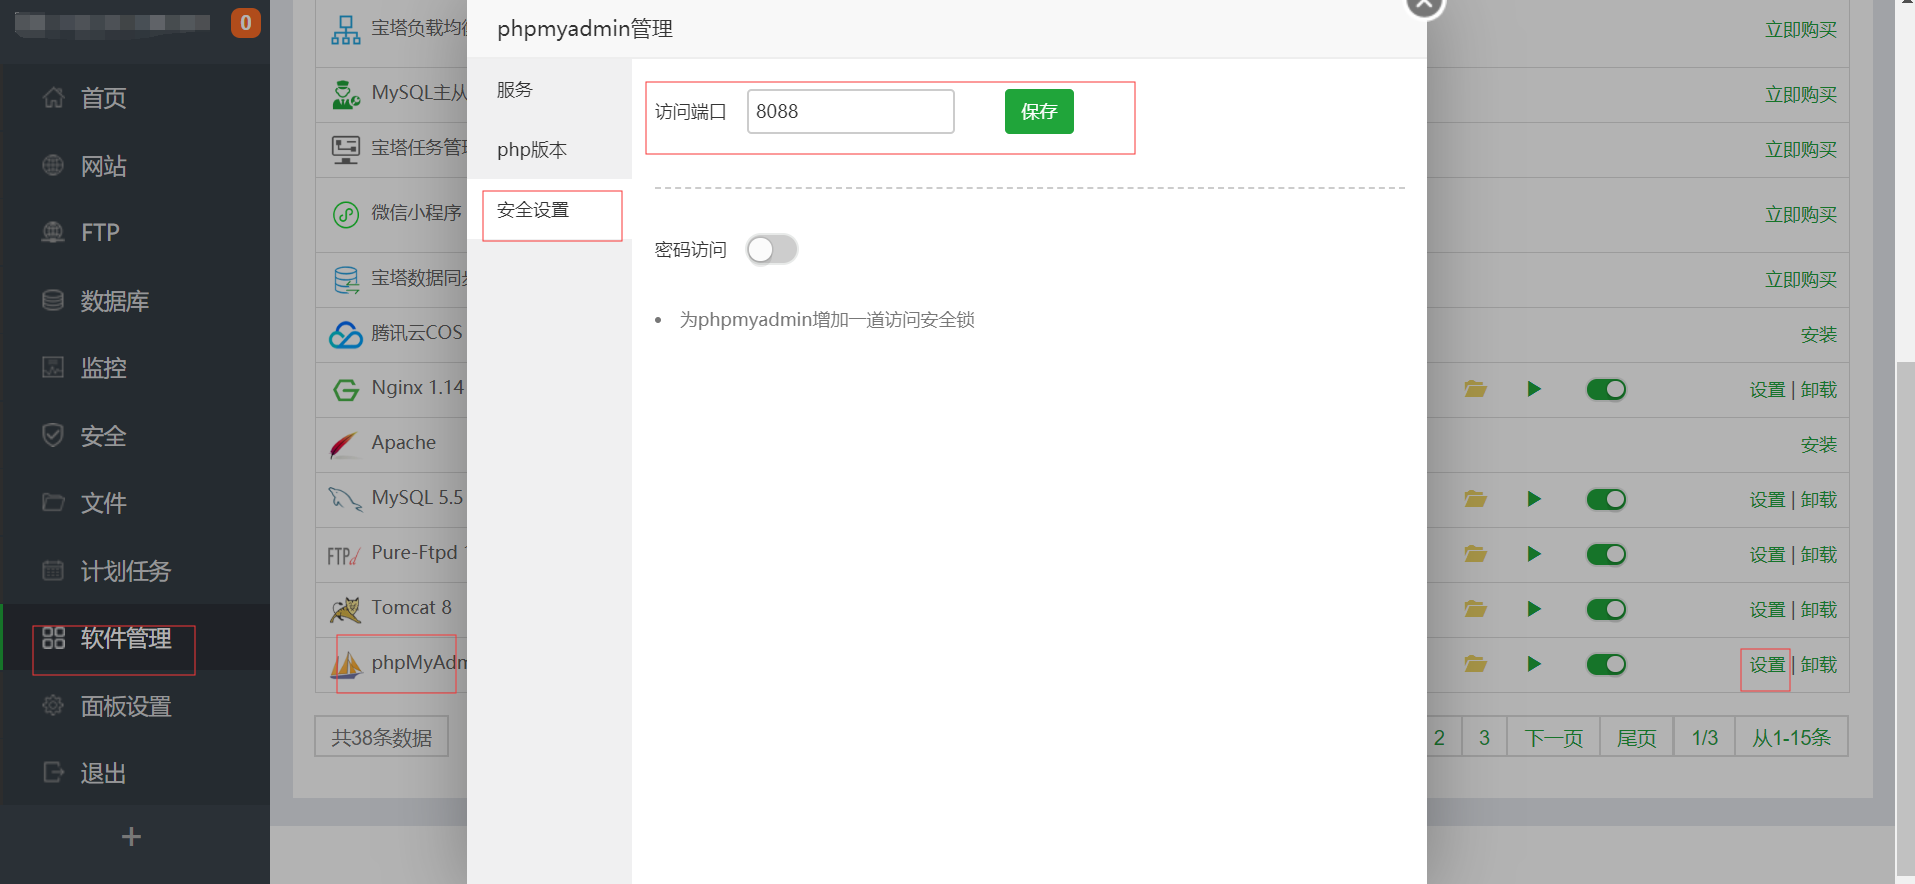Click the Tomcat cat icon in list
The image size is (1915, 884).
[x=345, y=608]
